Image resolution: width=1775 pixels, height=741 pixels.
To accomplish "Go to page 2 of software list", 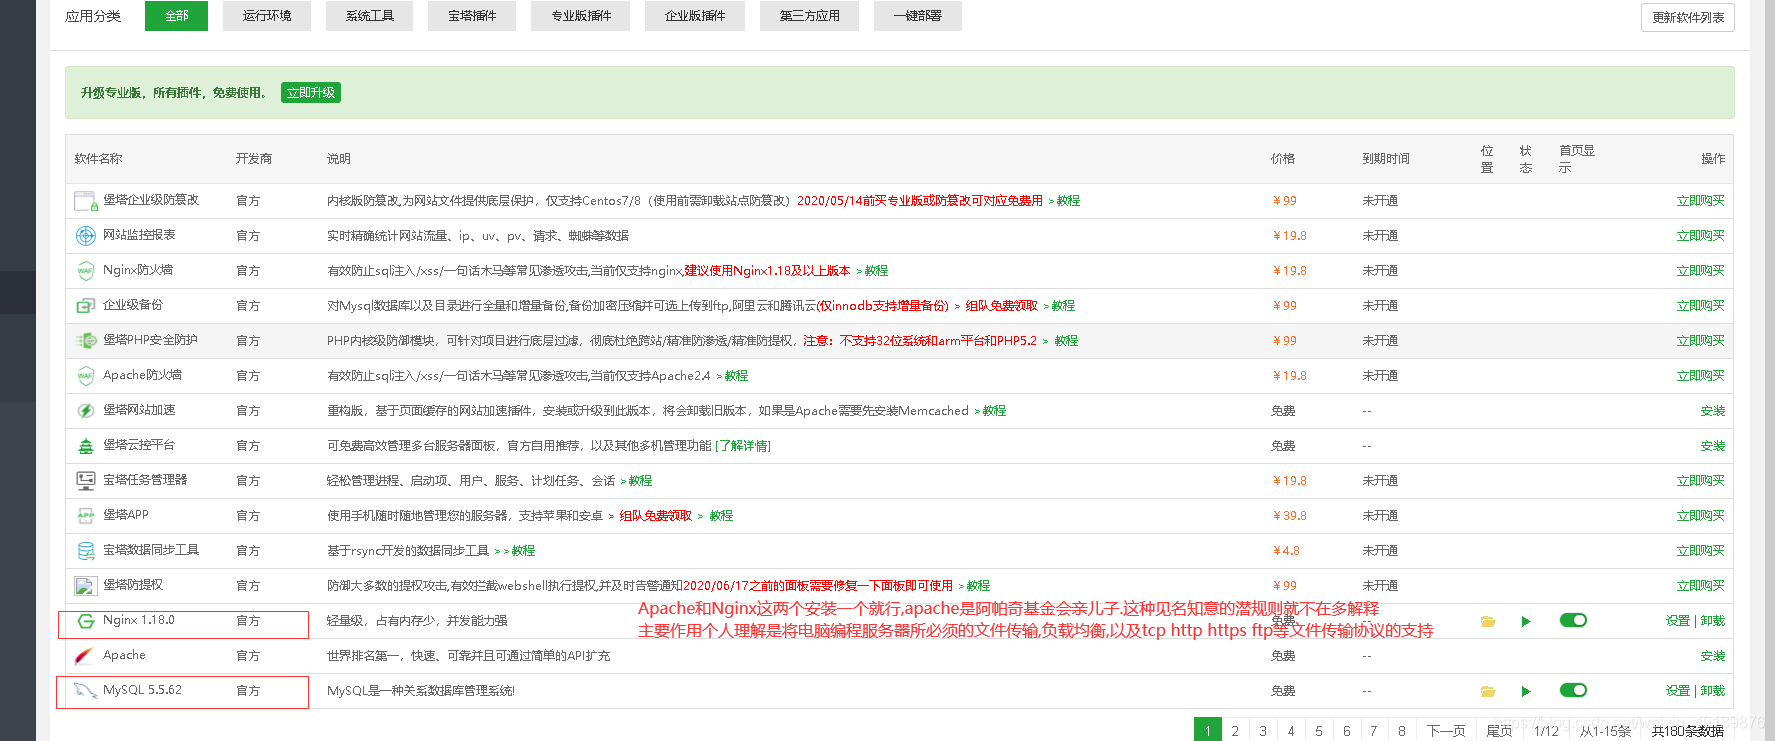I will 1235,731.
